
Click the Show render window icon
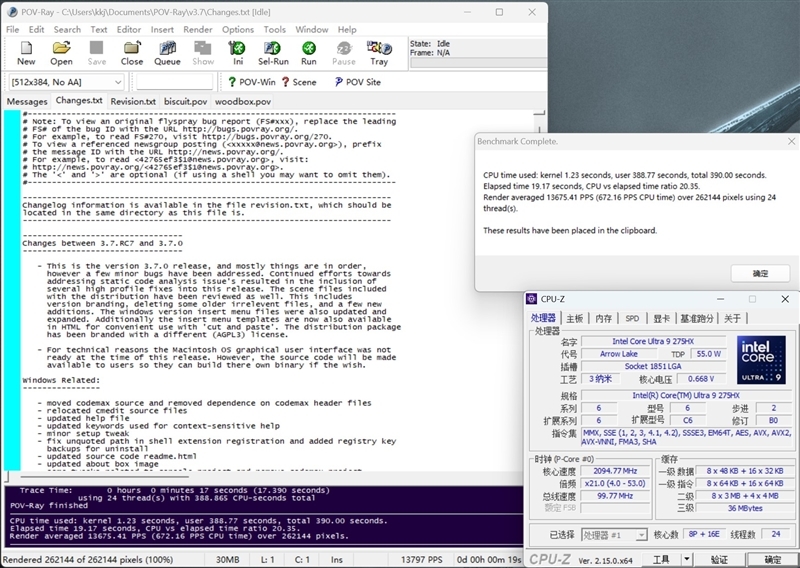coord(203,53)
